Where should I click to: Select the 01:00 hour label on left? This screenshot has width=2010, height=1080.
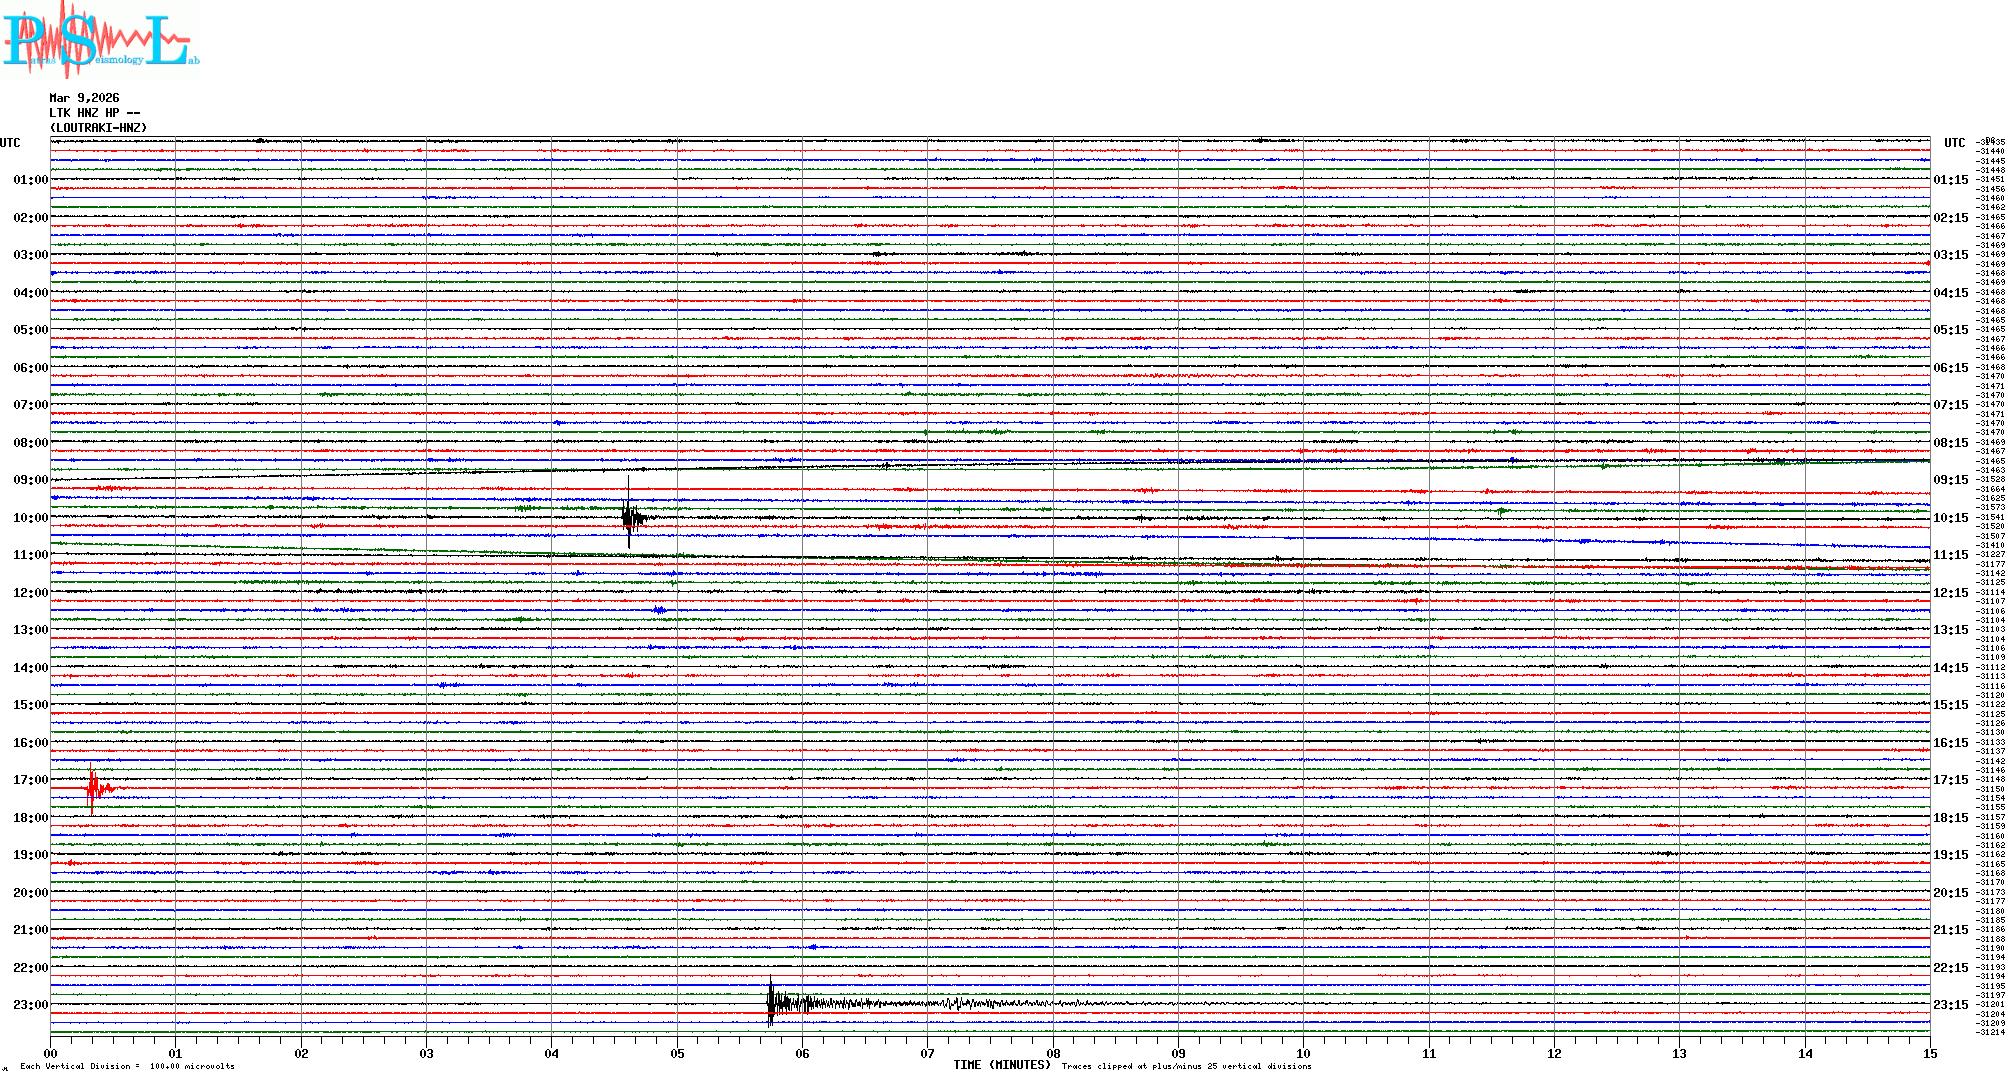pyautogui.click(x=30, y=180)
